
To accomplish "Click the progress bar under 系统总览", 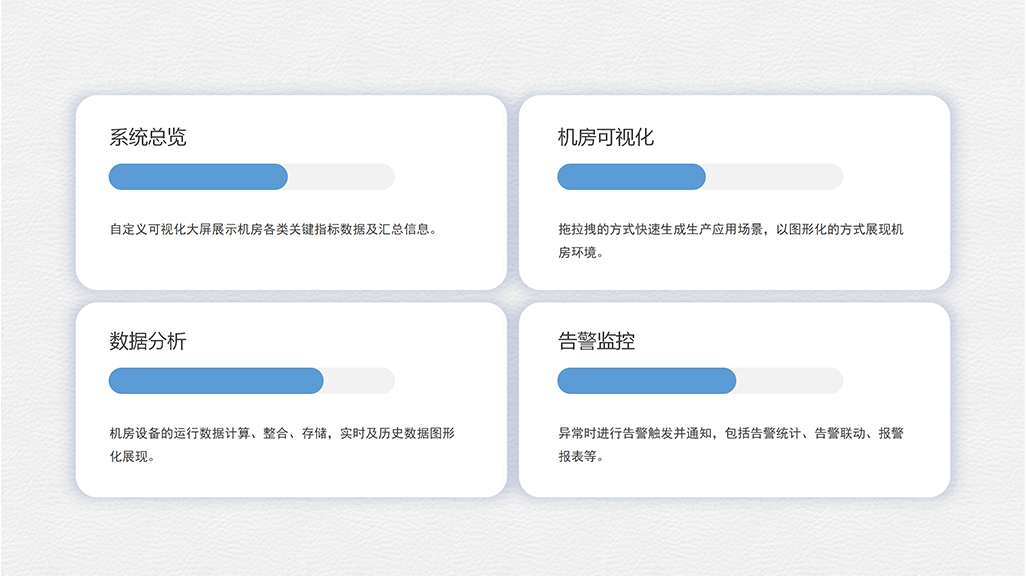I will 252,177.
